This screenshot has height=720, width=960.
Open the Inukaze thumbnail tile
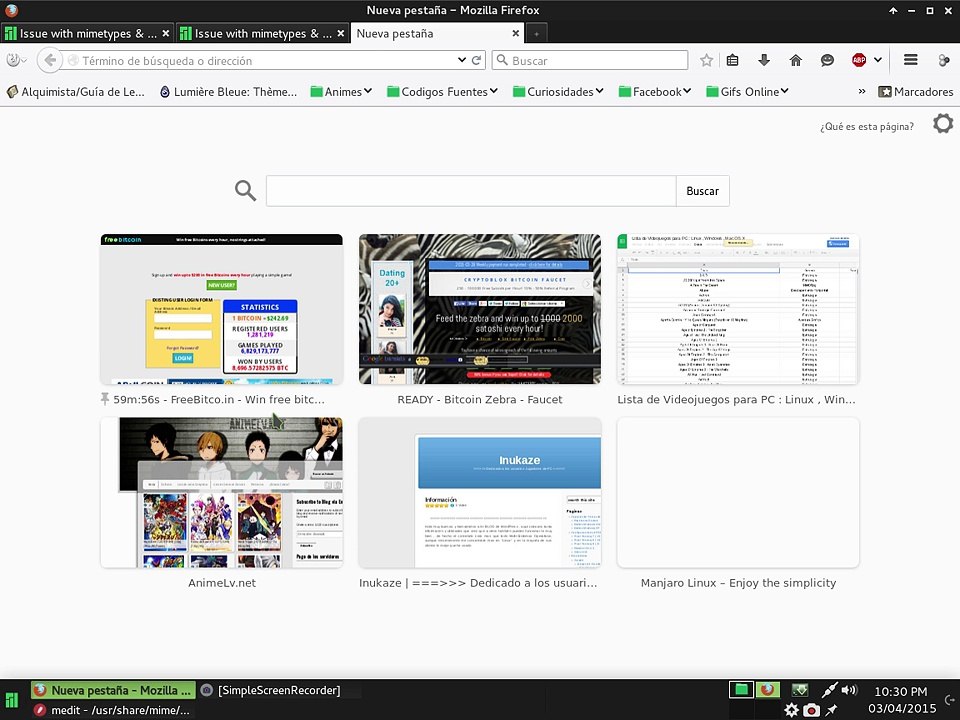480,493
